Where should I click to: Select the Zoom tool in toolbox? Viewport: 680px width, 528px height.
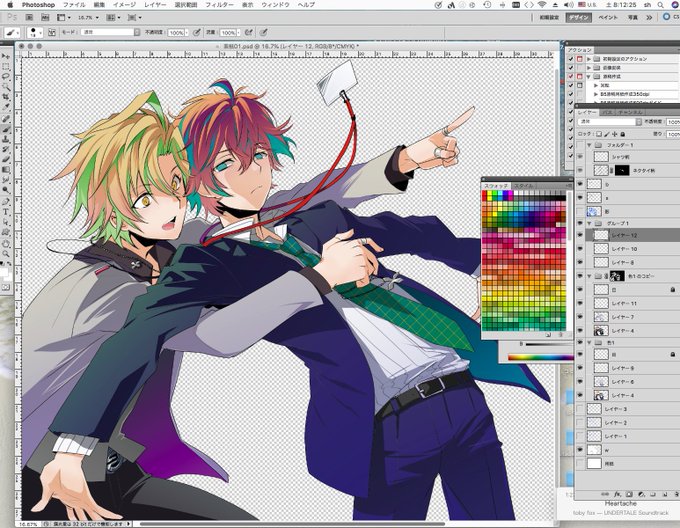pos(6,254)
